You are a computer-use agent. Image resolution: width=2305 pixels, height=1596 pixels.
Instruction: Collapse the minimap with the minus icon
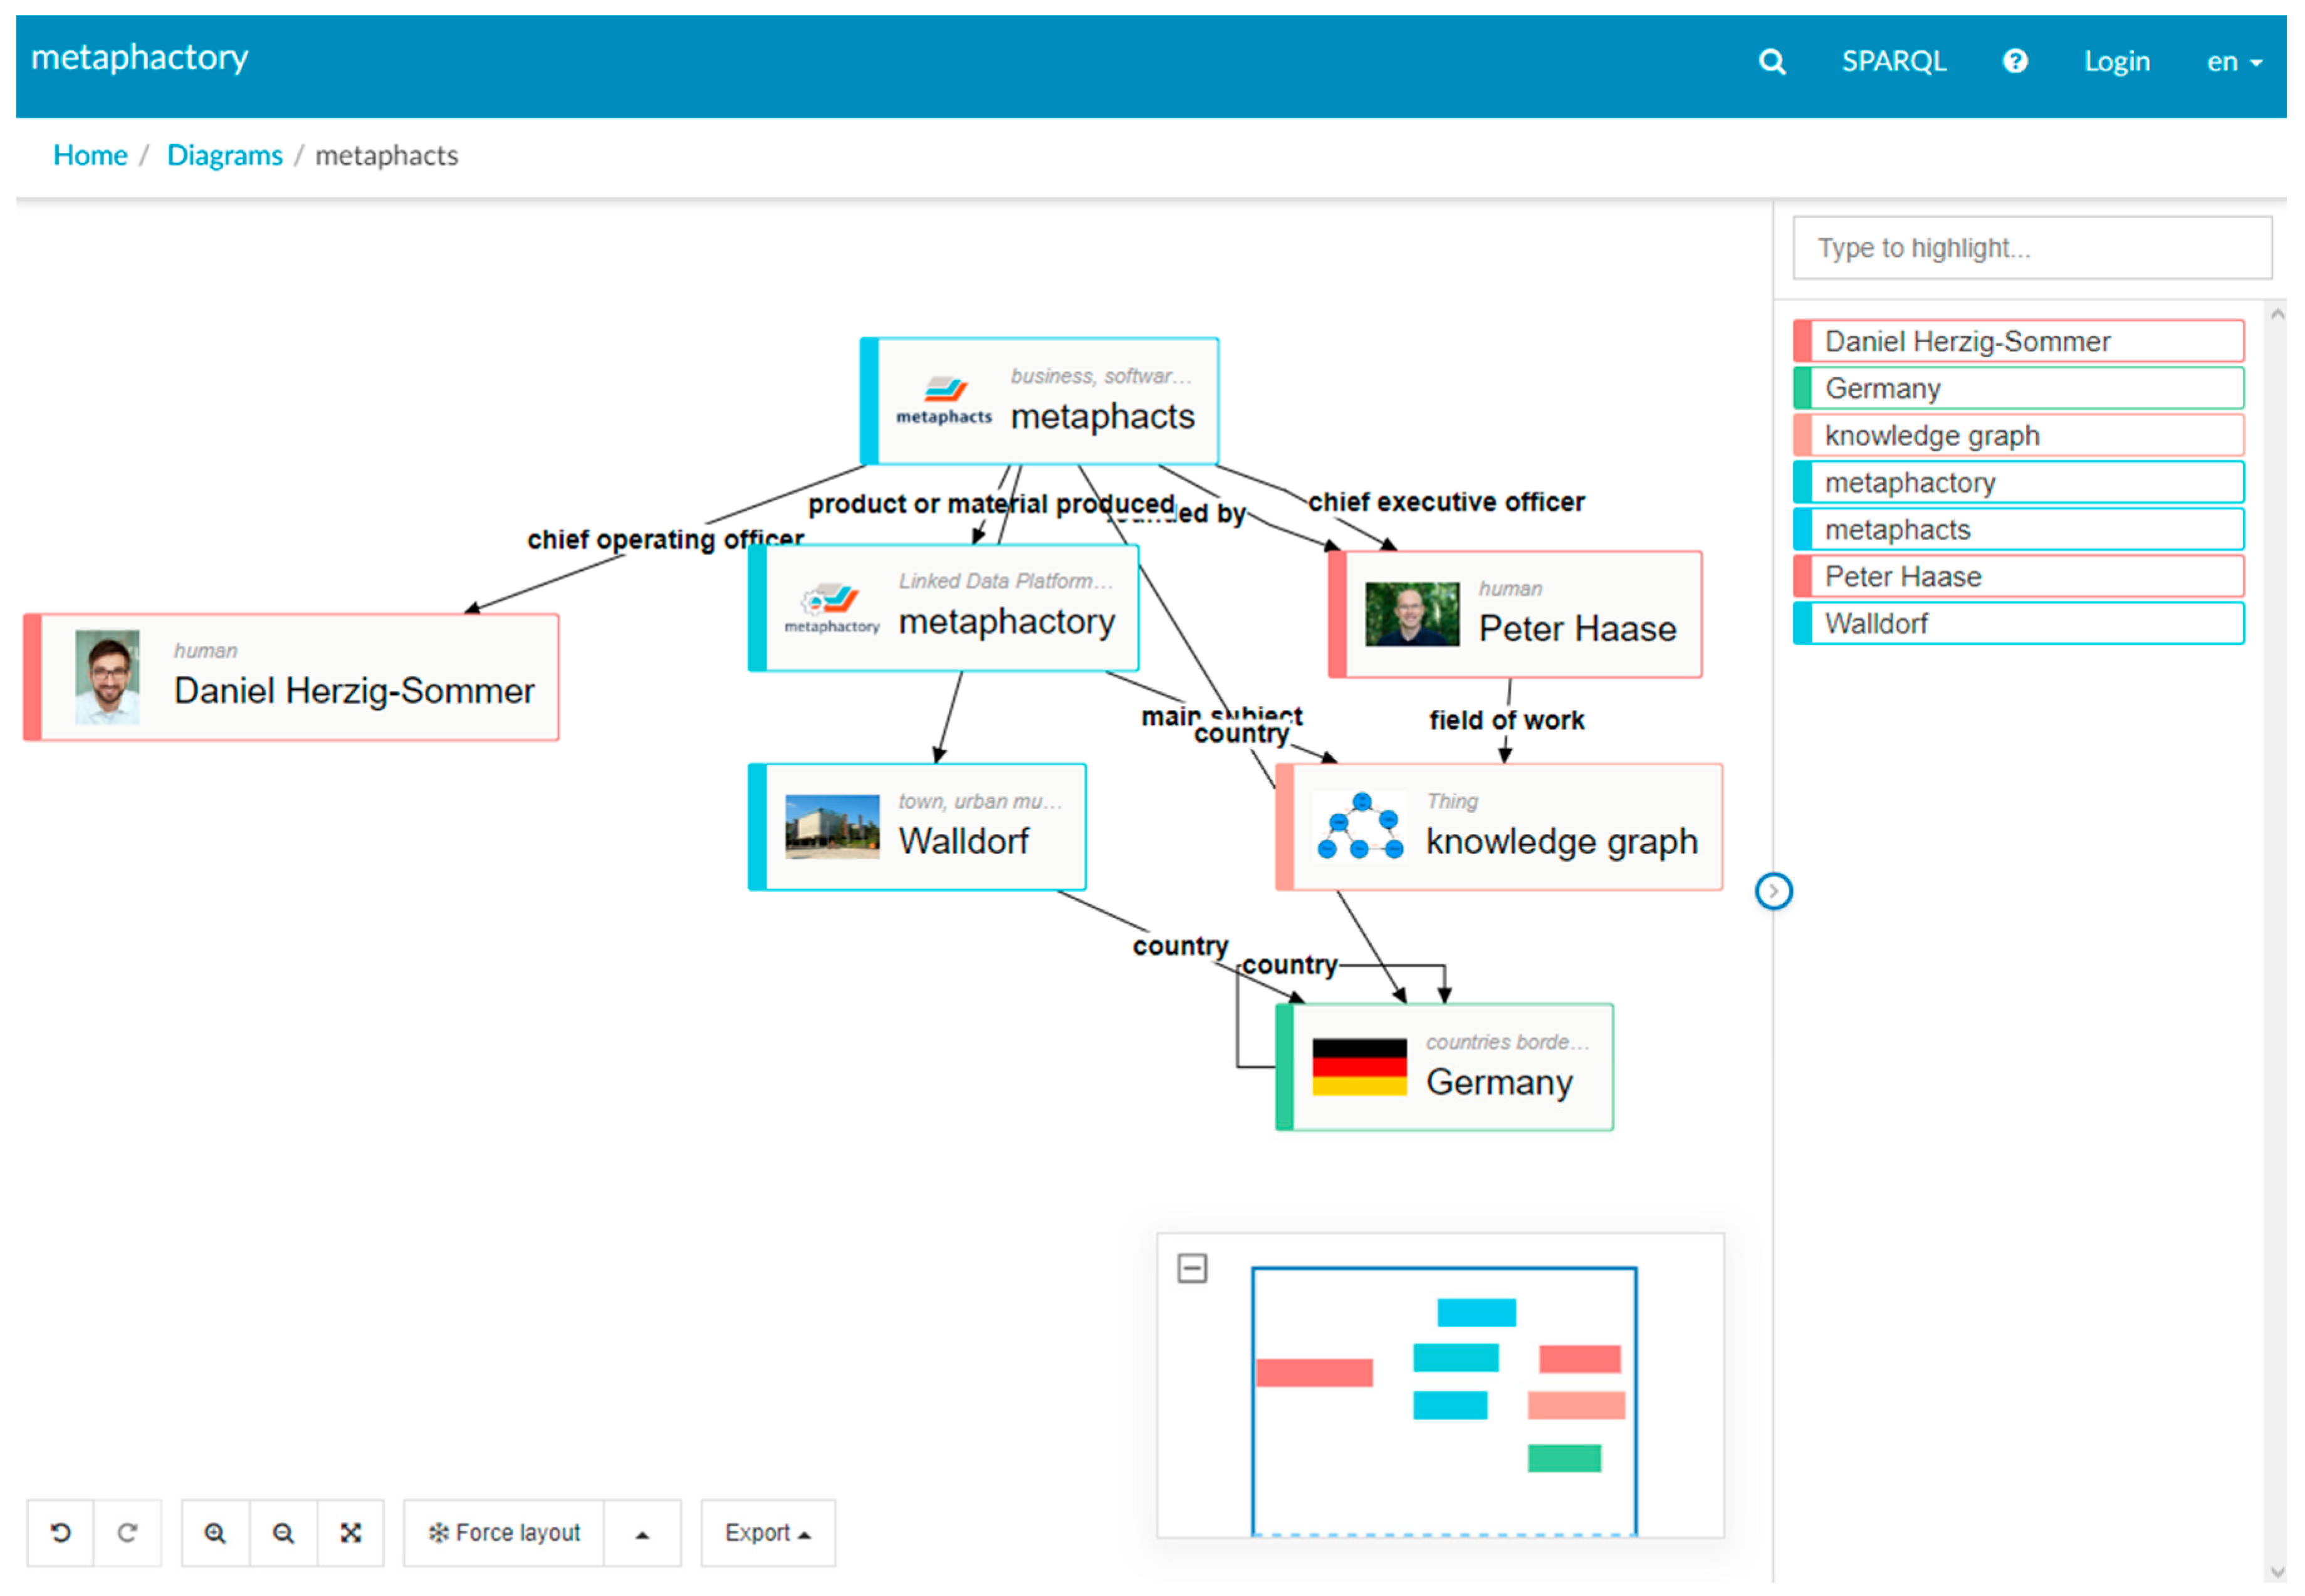1191,1268
